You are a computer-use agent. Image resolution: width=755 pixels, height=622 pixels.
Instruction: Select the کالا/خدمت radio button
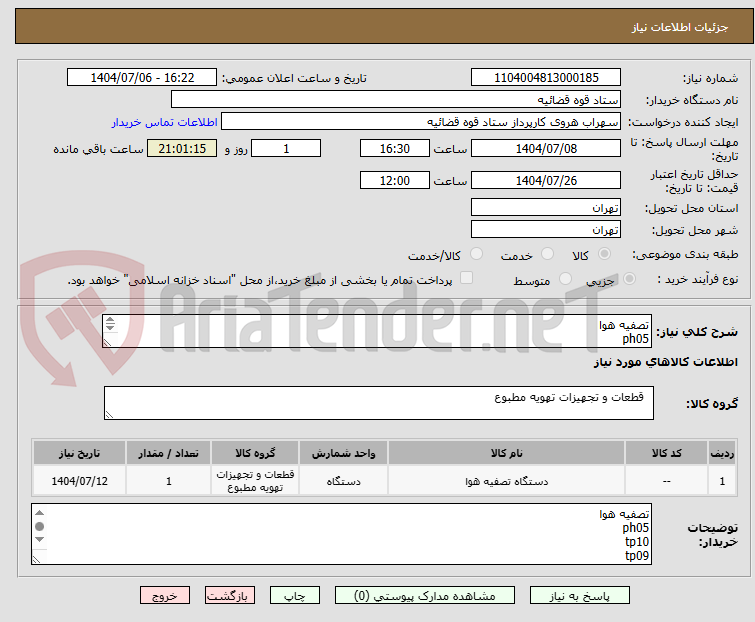tap(476, 254)
